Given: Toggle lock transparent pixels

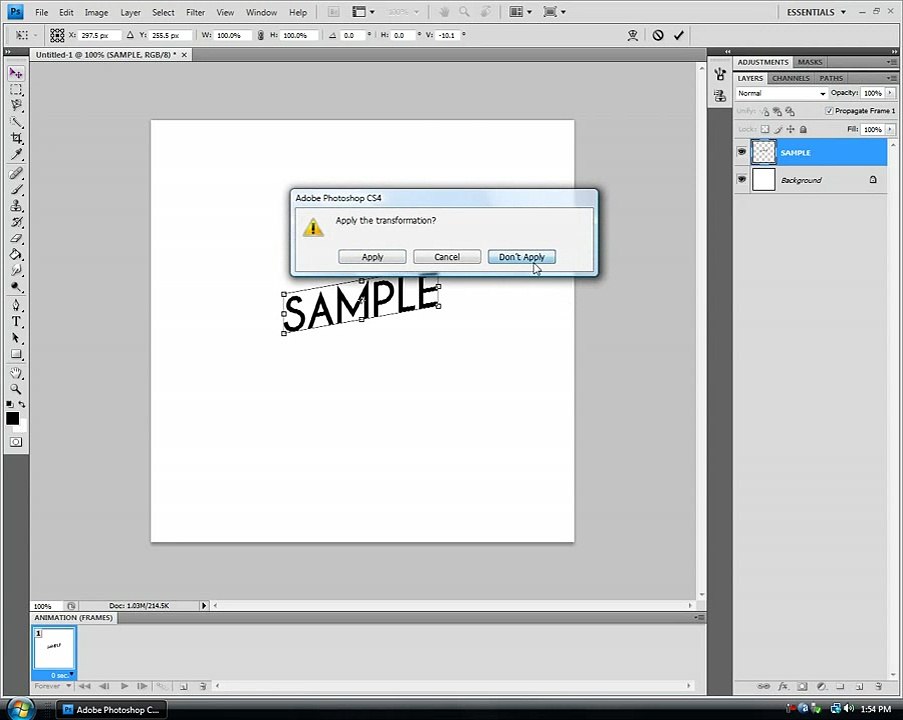Looking at the screenshot, I should click(x=765, y=130).
